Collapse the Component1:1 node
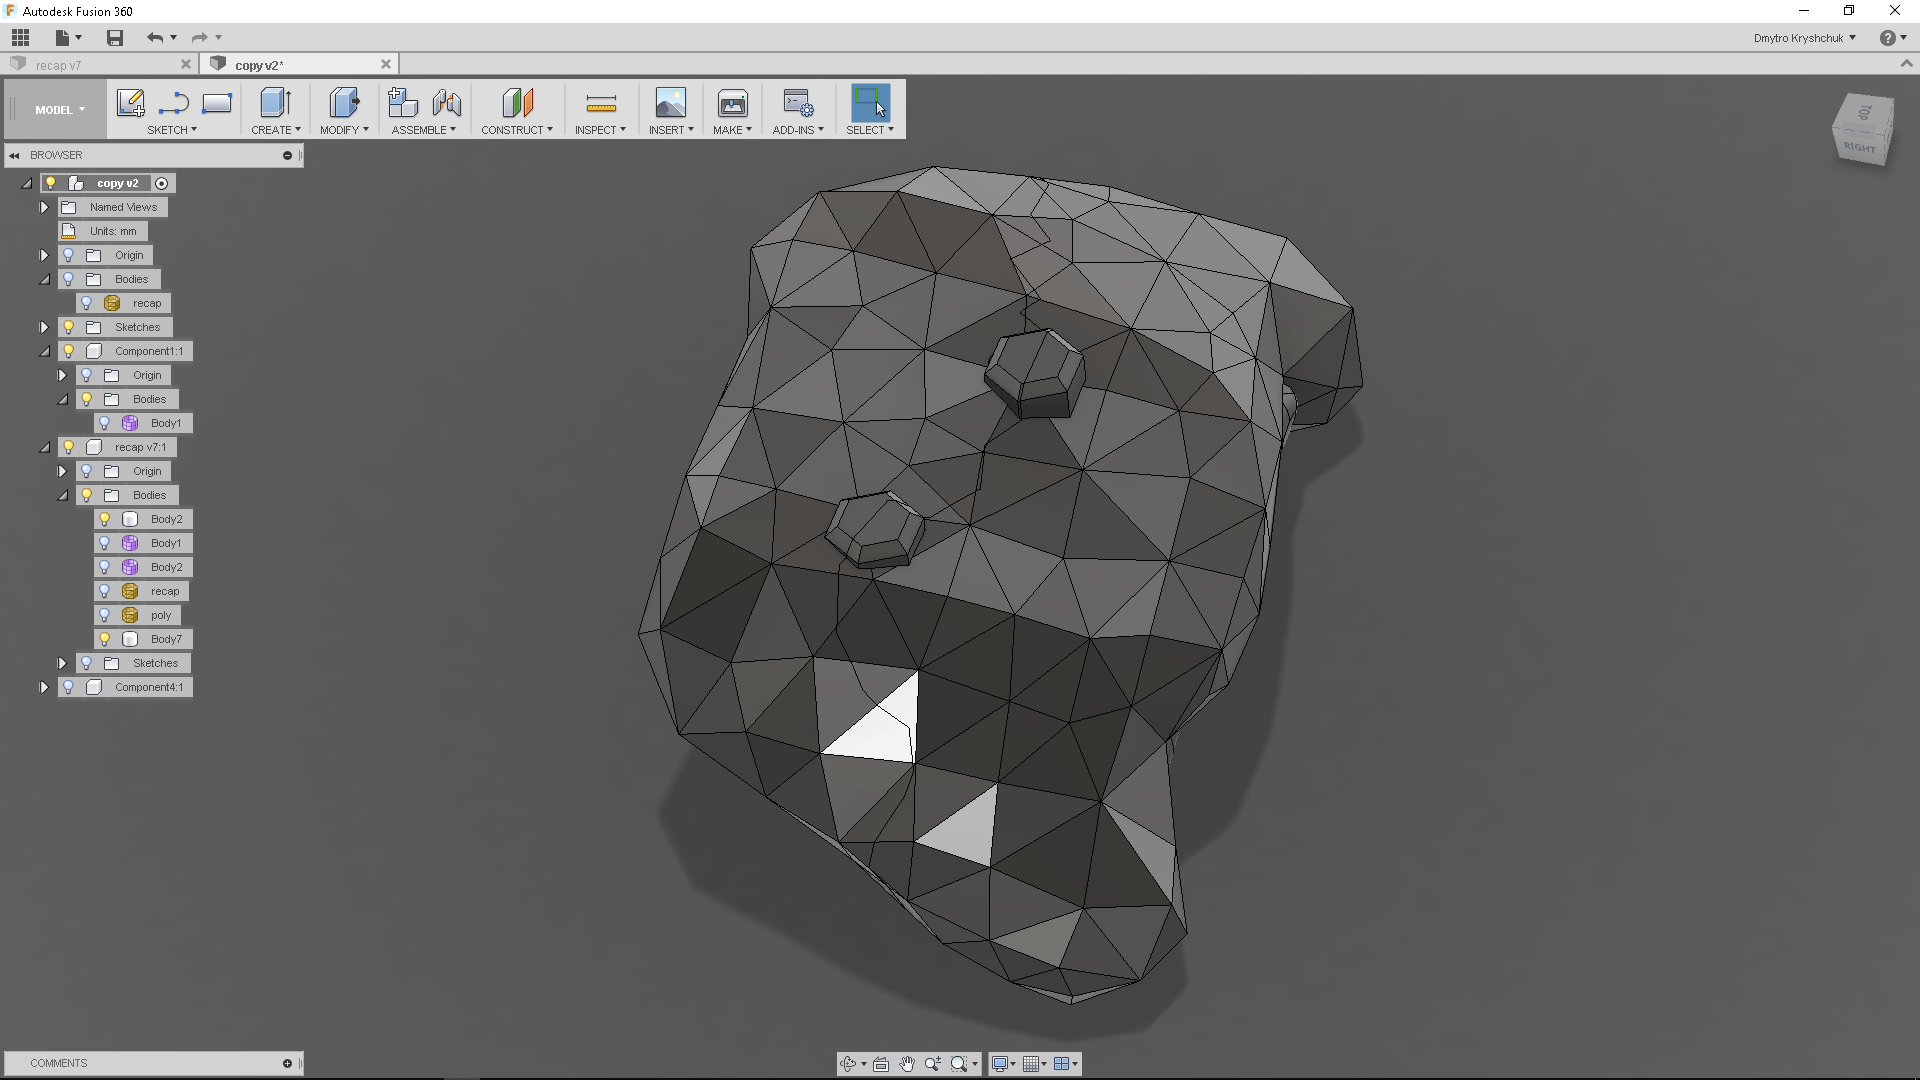This screenshot has height=1080, width=1920. coord(44,351)
